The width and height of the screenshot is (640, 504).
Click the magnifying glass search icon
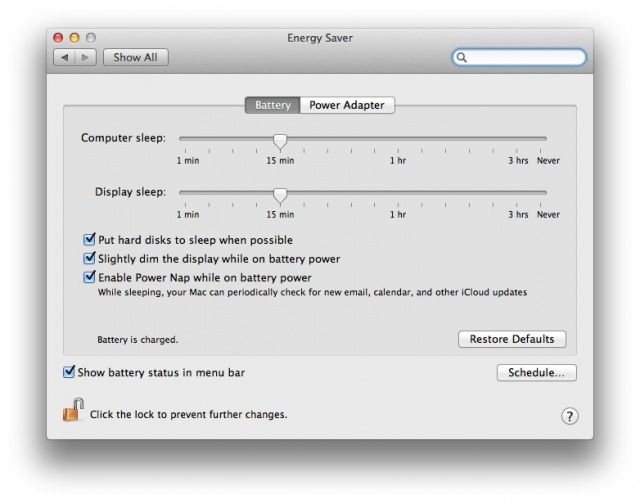coord(463,58)
